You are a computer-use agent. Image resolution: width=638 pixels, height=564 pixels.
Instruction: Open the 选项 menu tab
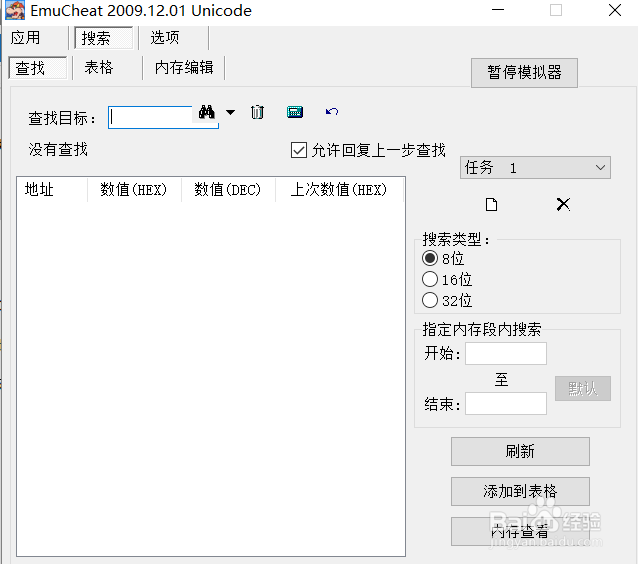[165, 38]
